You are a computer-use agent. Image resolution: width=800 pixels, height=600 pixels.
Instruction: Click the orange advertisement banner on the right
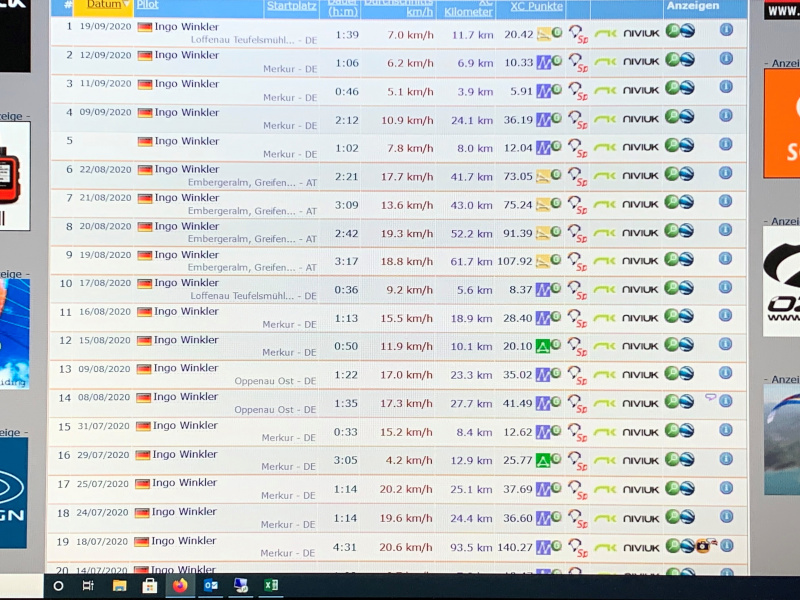tap(782, 123)
